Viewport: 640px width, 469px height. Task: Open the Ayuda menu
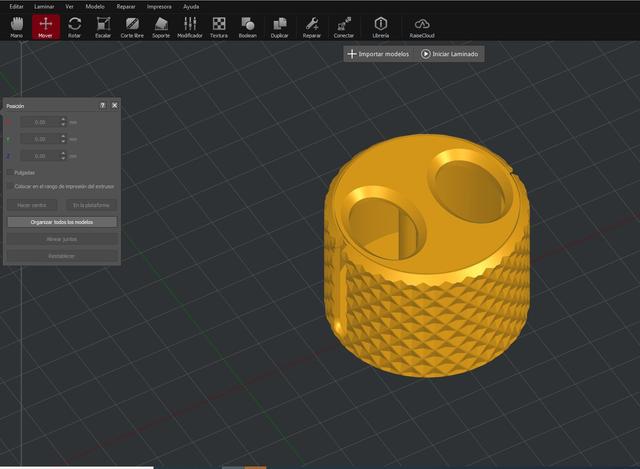click(191, 7)
